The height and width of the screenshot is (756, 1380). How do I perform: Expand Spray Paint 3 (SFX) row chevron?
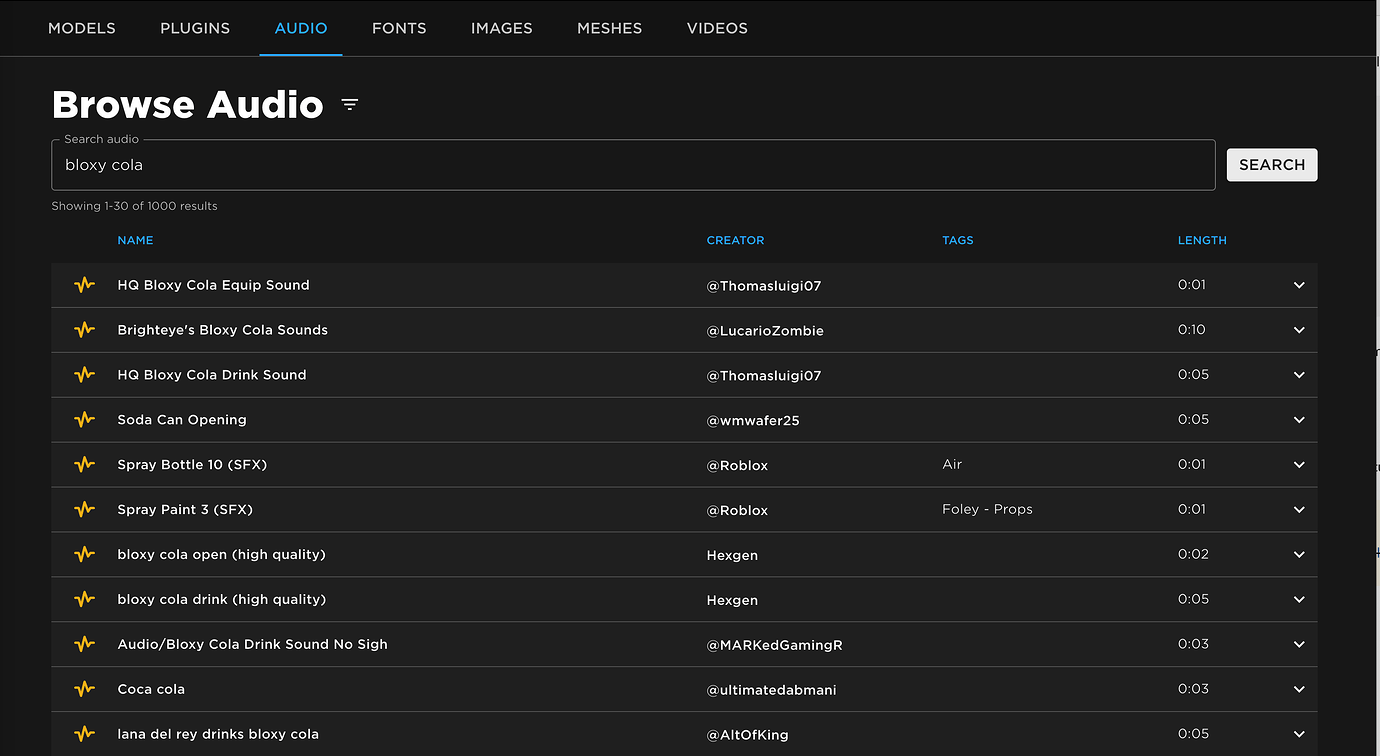(1299, 510)
